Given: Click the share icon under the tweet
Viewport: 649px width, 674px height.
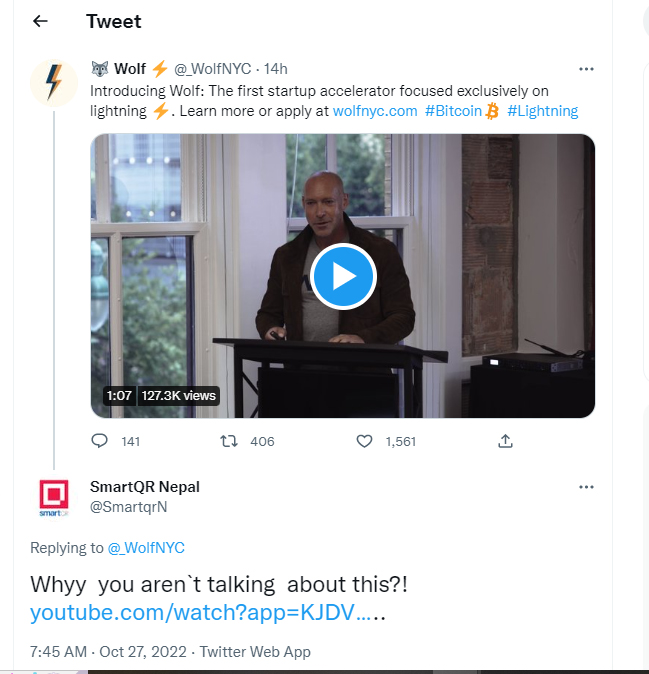Looking at the screenshot, I should [505, 441].
